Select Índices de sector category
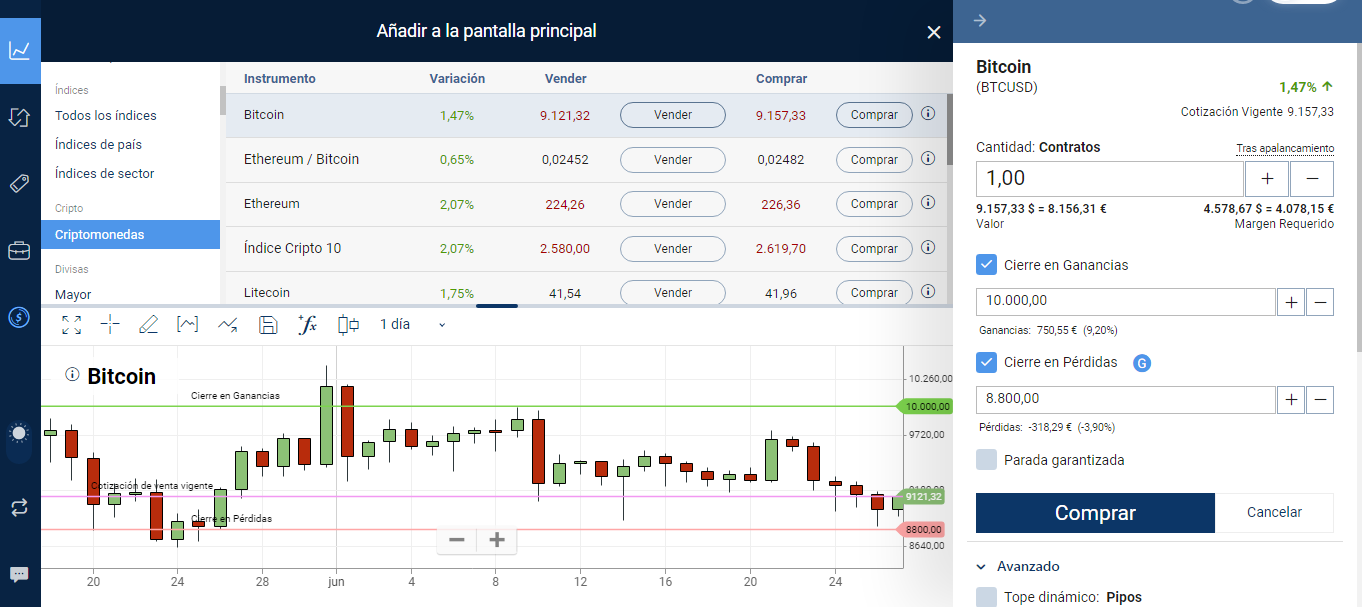Image resolution: width=1362 pixels, height=607 pixels. (105, 173)
